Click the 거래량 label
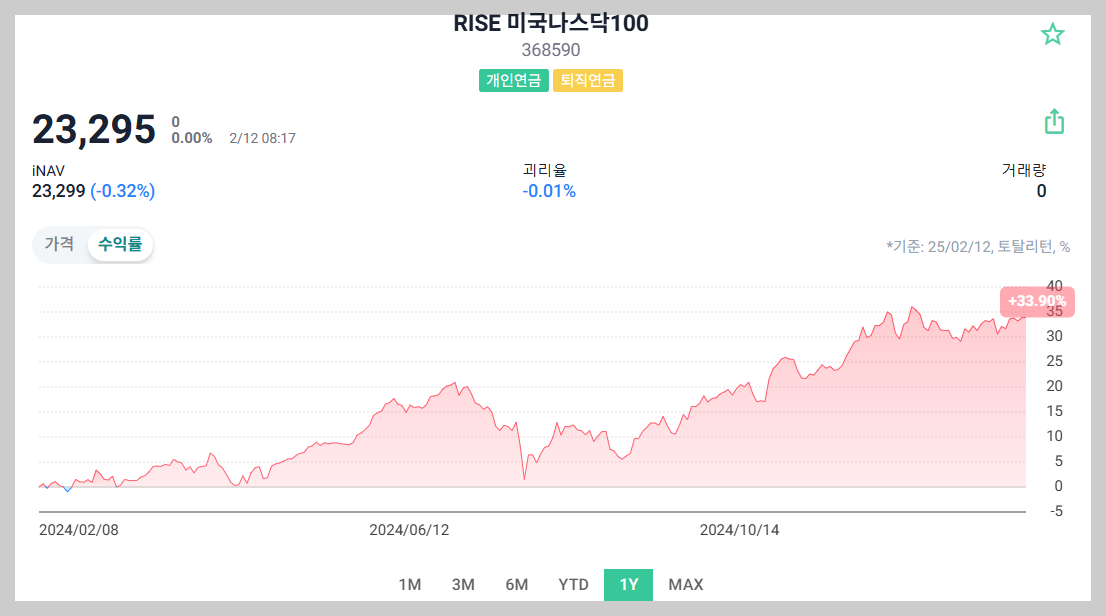1106x616 pixels. pos(1023,170)
